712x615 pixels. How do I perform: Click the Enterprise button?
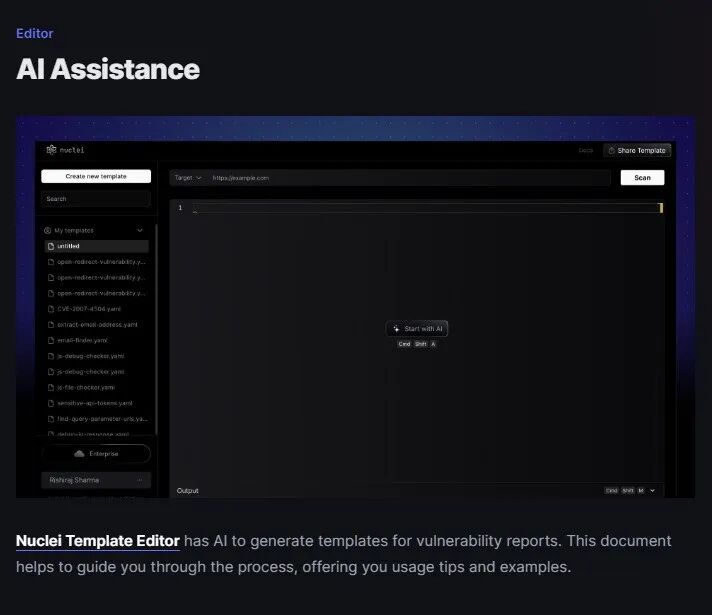96,454
